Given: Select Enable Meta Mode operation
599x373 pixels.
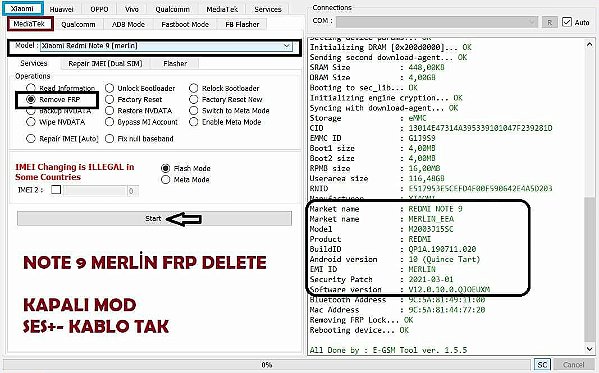Looking at the screenshot, I should (225, 122).
